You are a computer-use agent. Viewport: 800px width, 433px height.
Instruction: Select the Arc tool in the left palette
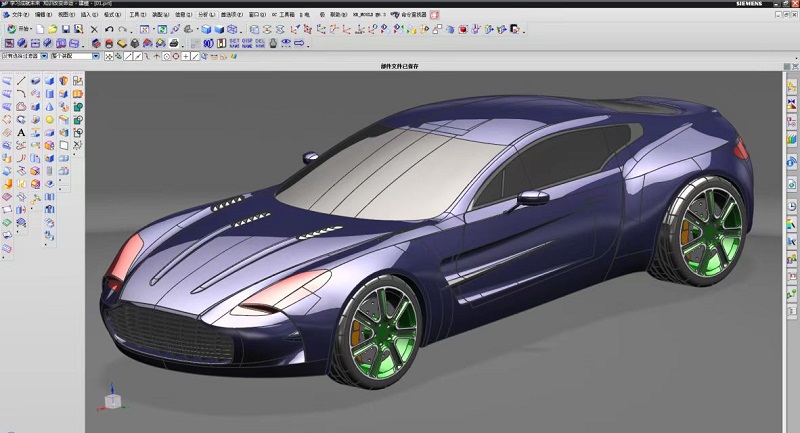coord(21,93)
